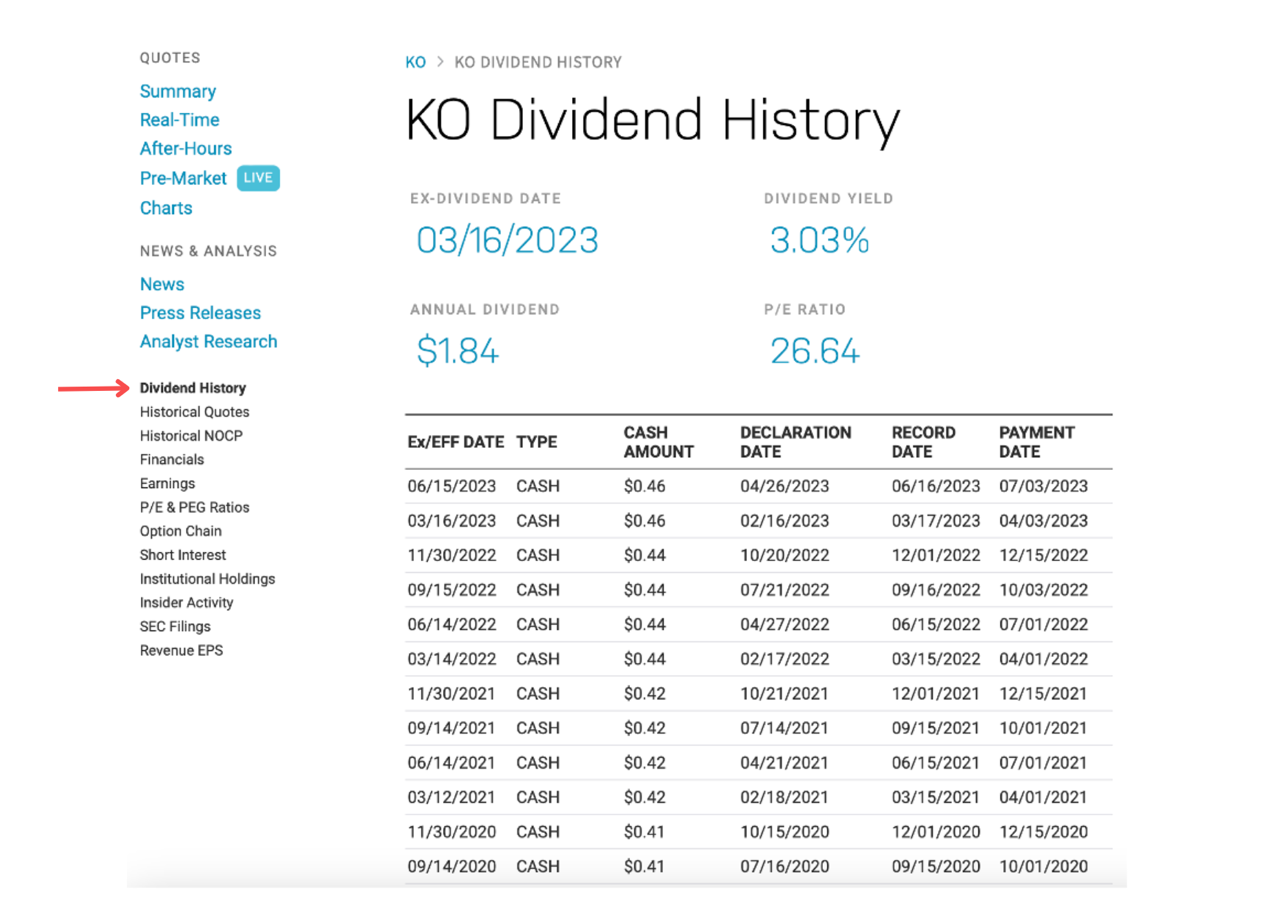Click the 11/30/2021 ex-date cell
Image resolution: width=1282 pixels, height=906 pixels.
452,694
